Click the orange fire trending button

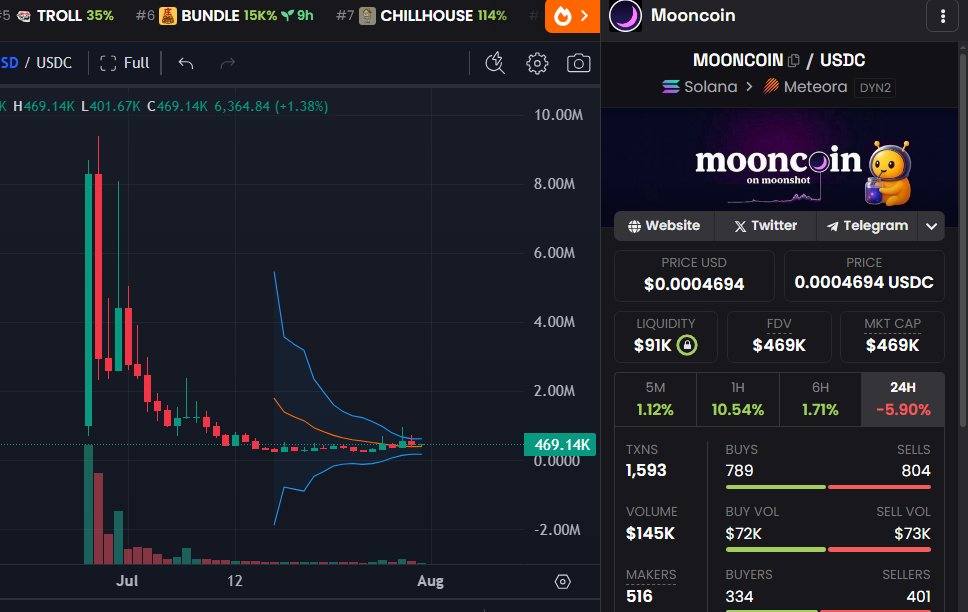[572, 16]
